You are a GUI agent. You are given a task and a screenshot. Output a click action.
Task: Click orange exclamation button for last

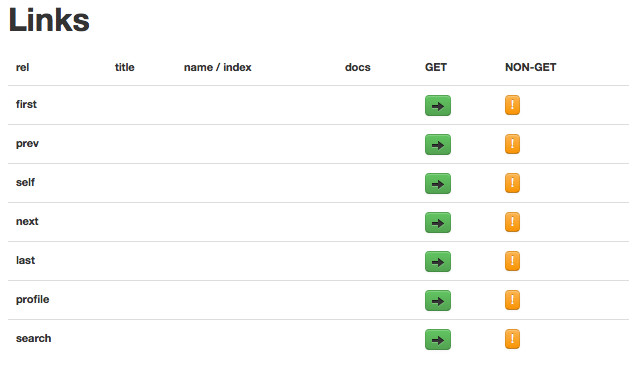512,261
